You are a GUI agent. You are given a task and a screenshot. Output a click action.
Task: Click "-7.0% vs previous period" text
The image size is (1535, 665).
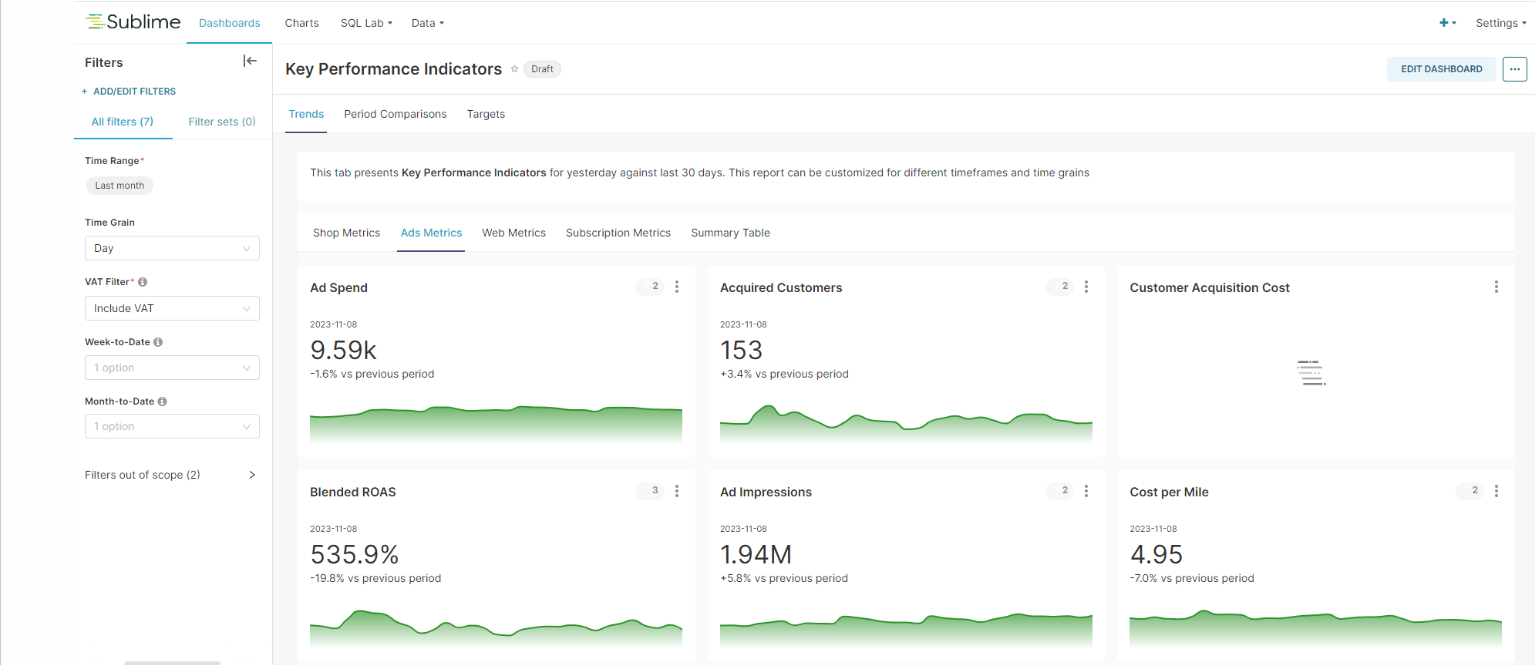(1192, 578)
